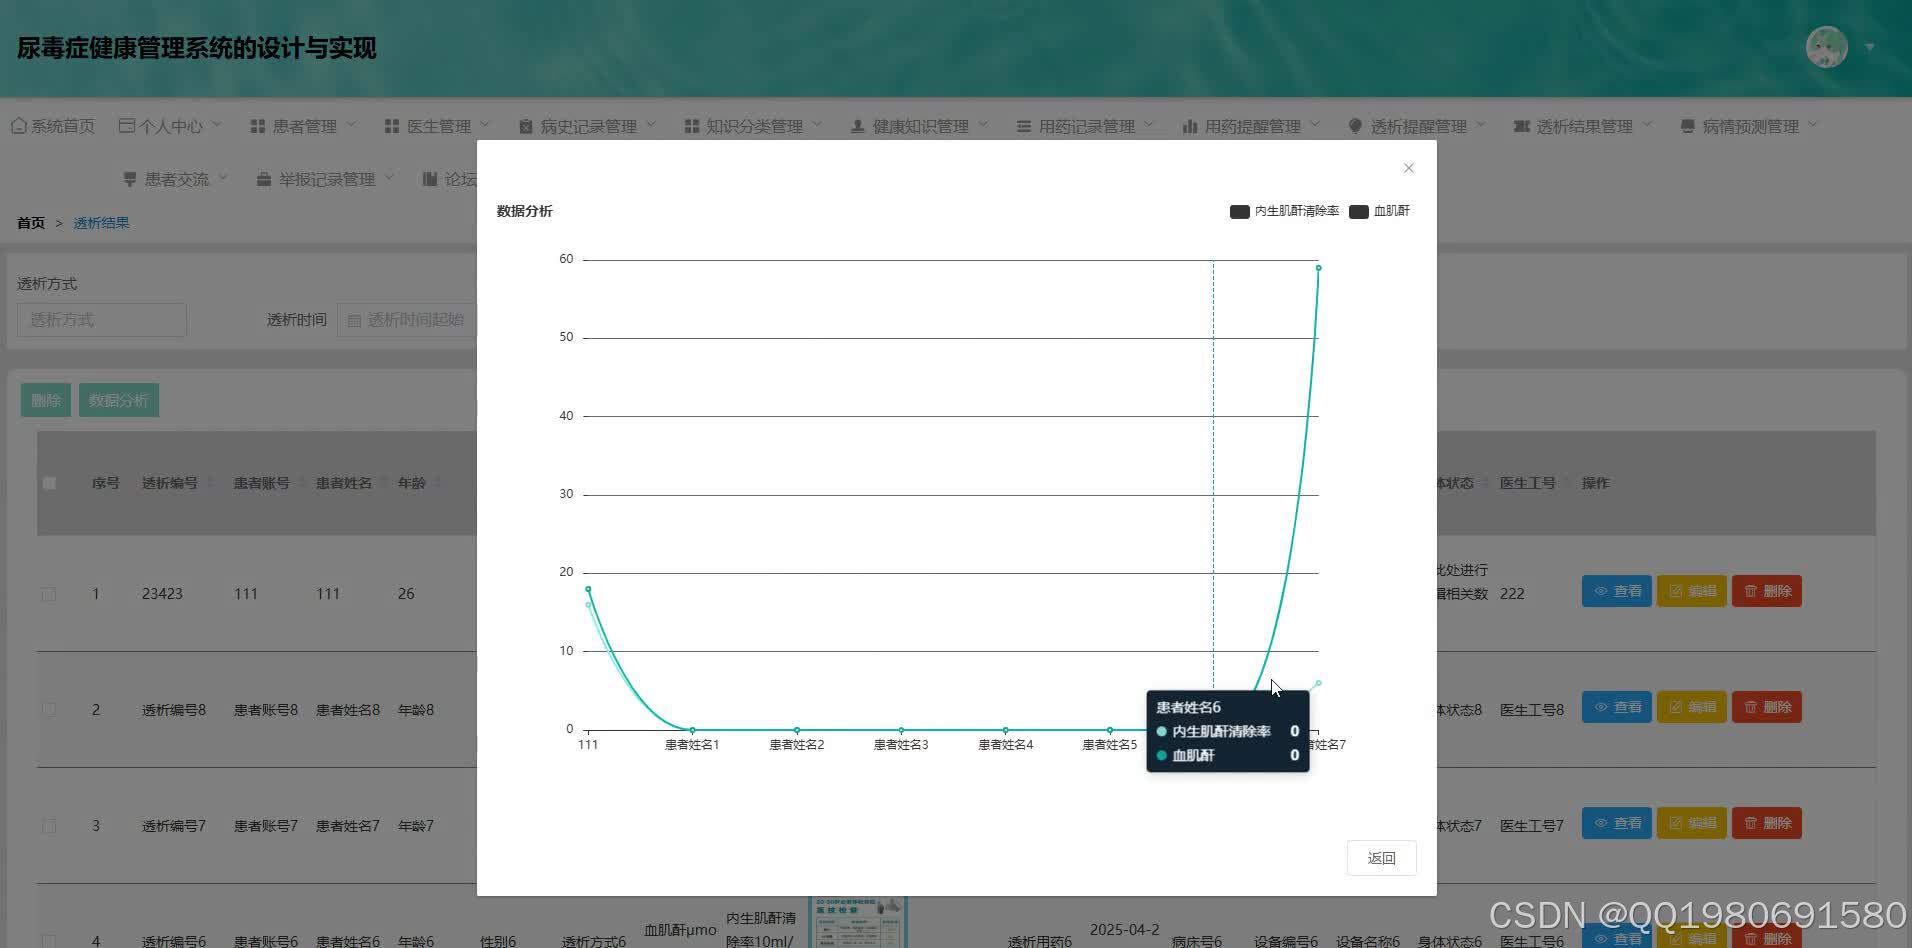Click the 病史记录管理 clipboard icon

pyautogui.click(x=525, y=126)
